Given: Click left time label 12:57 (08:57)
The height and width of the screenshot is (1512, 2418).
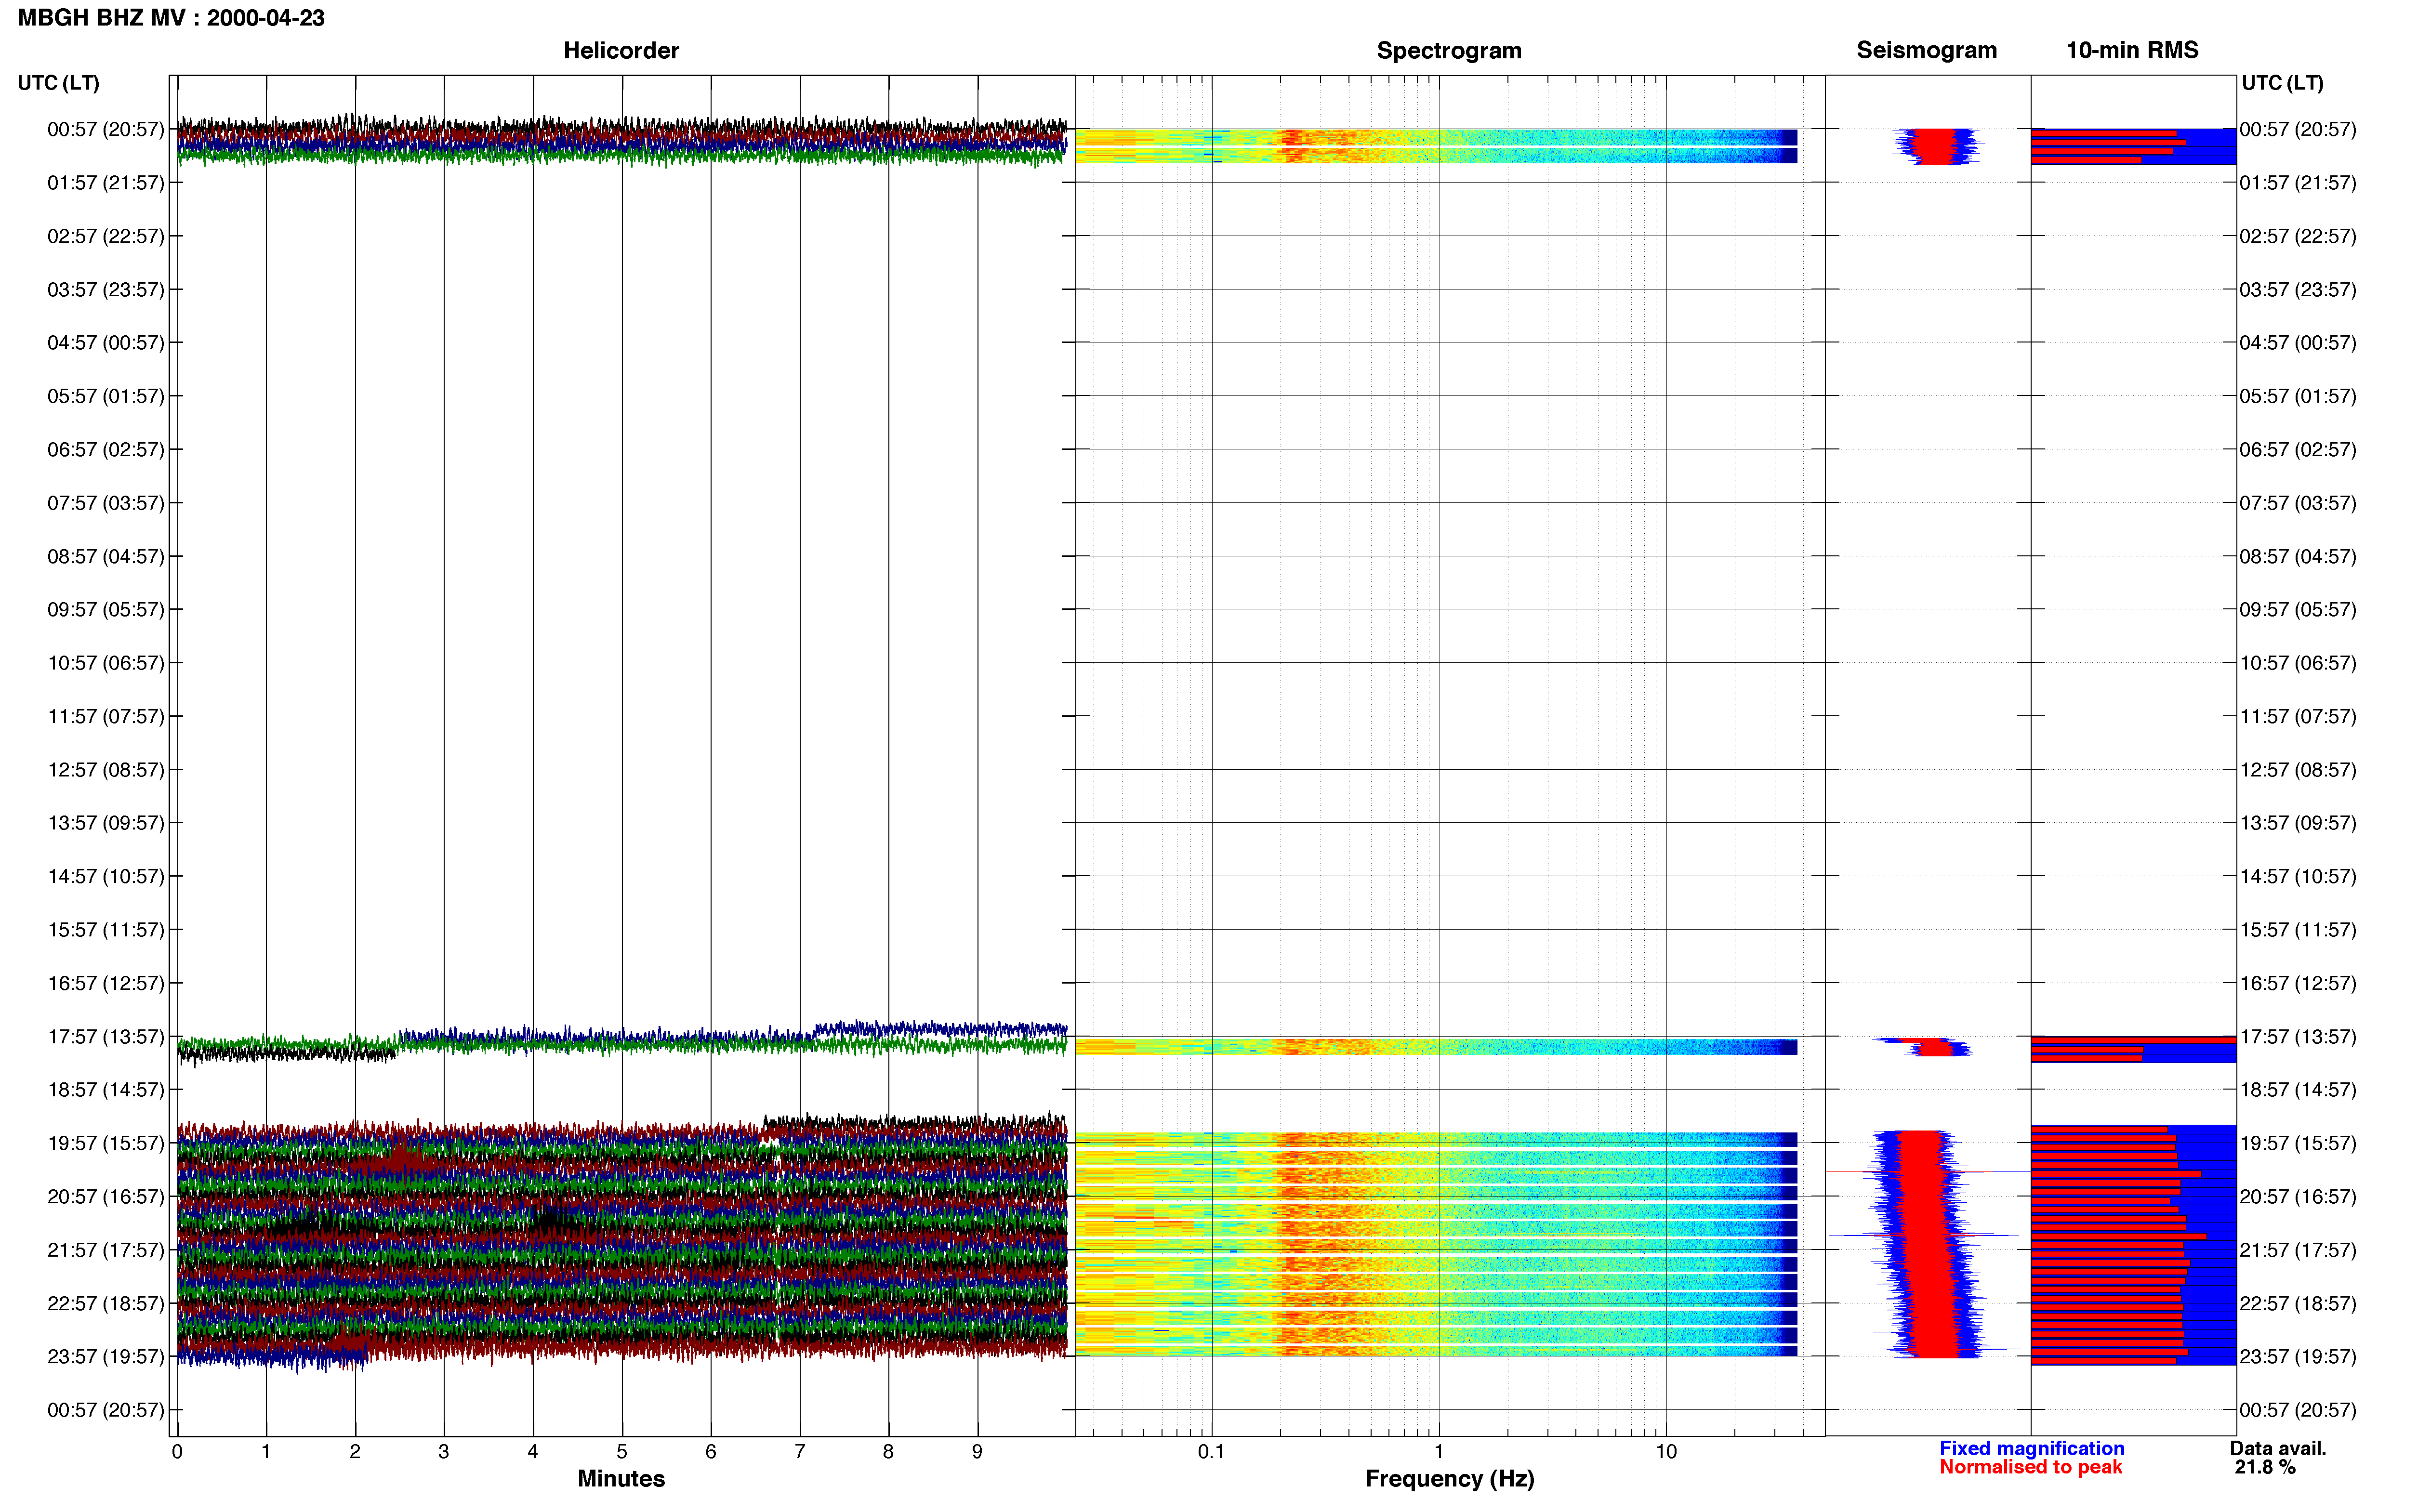Looking at the screenshot, I should click(106, 770).
